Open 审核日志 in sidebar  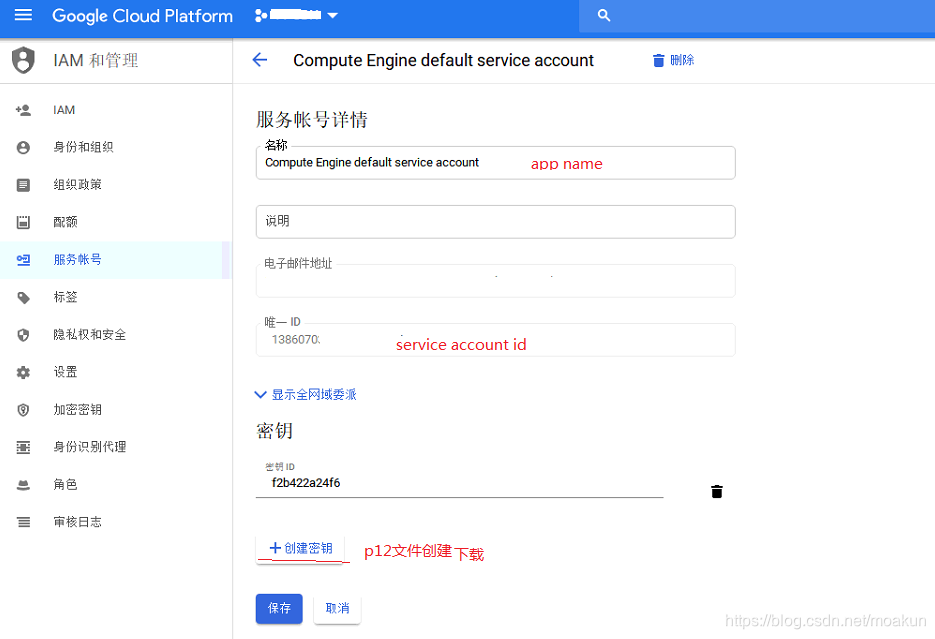point(116,522)
